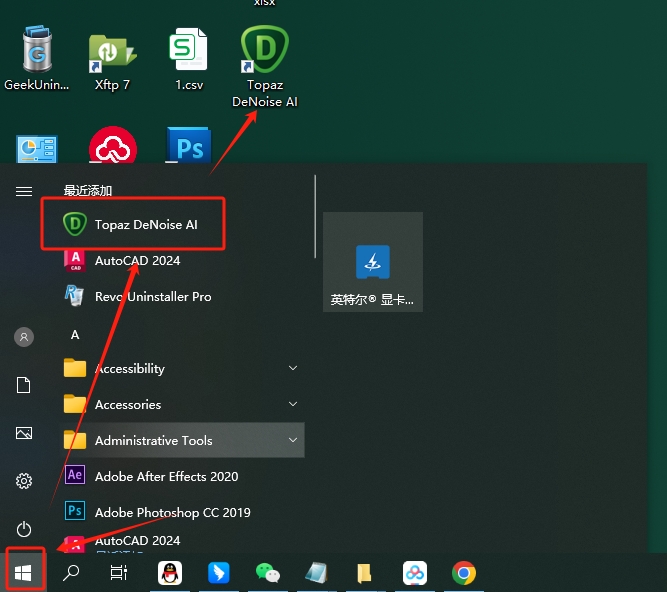667x592 pixels.
Task: Open Settings gear in Start sidebar
Action: 24,481
